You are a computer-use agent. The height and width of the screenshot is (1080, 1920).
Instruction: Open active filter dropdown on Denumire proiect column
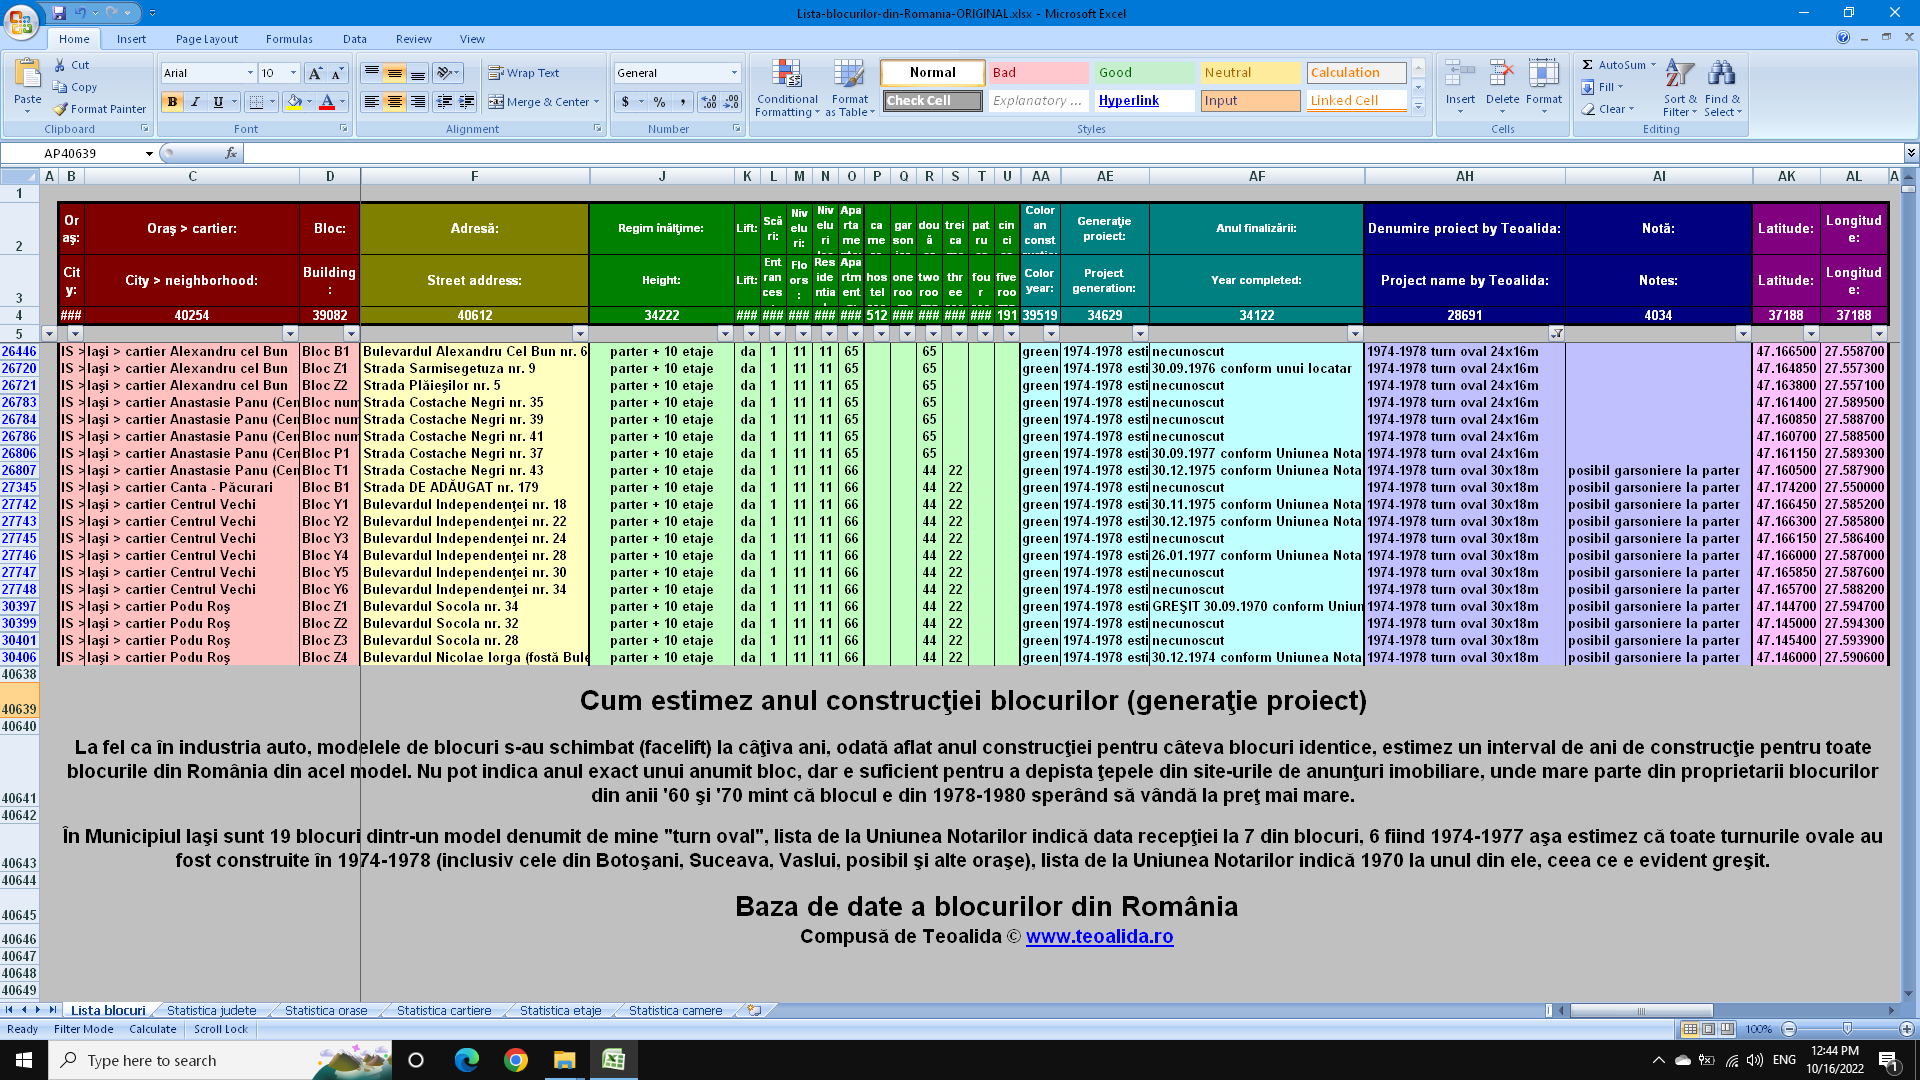point(1556,334)
